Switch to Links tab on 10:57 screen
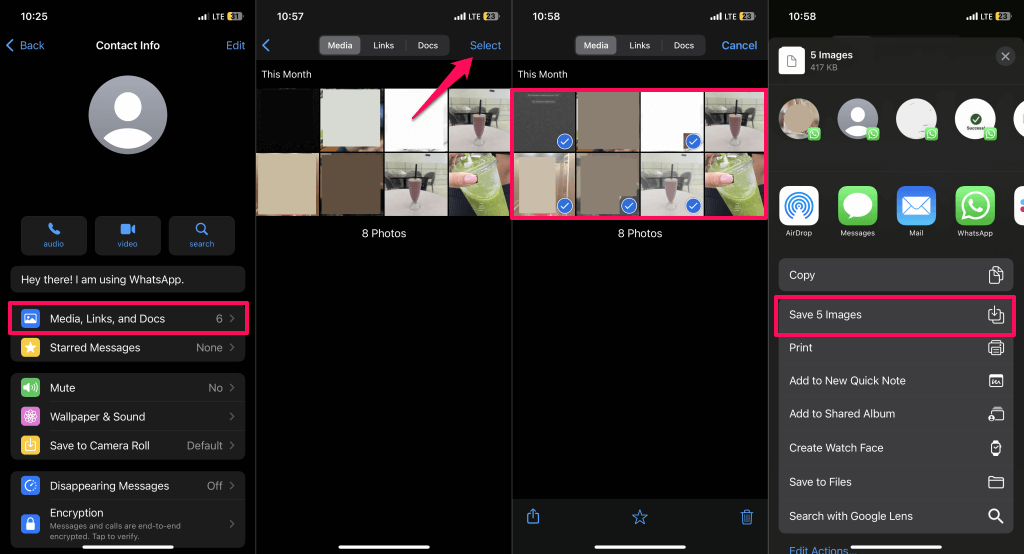Screen dimensions: 1024x554 pyautogui.click(x=383, y=45)
